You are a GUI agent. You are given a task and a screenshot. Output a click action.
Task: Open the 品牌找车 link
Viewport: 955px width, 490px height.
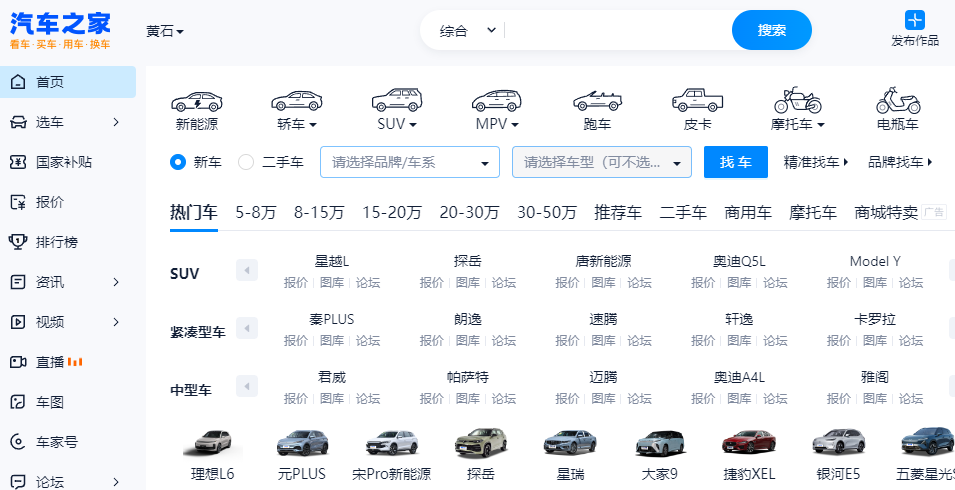900,163
